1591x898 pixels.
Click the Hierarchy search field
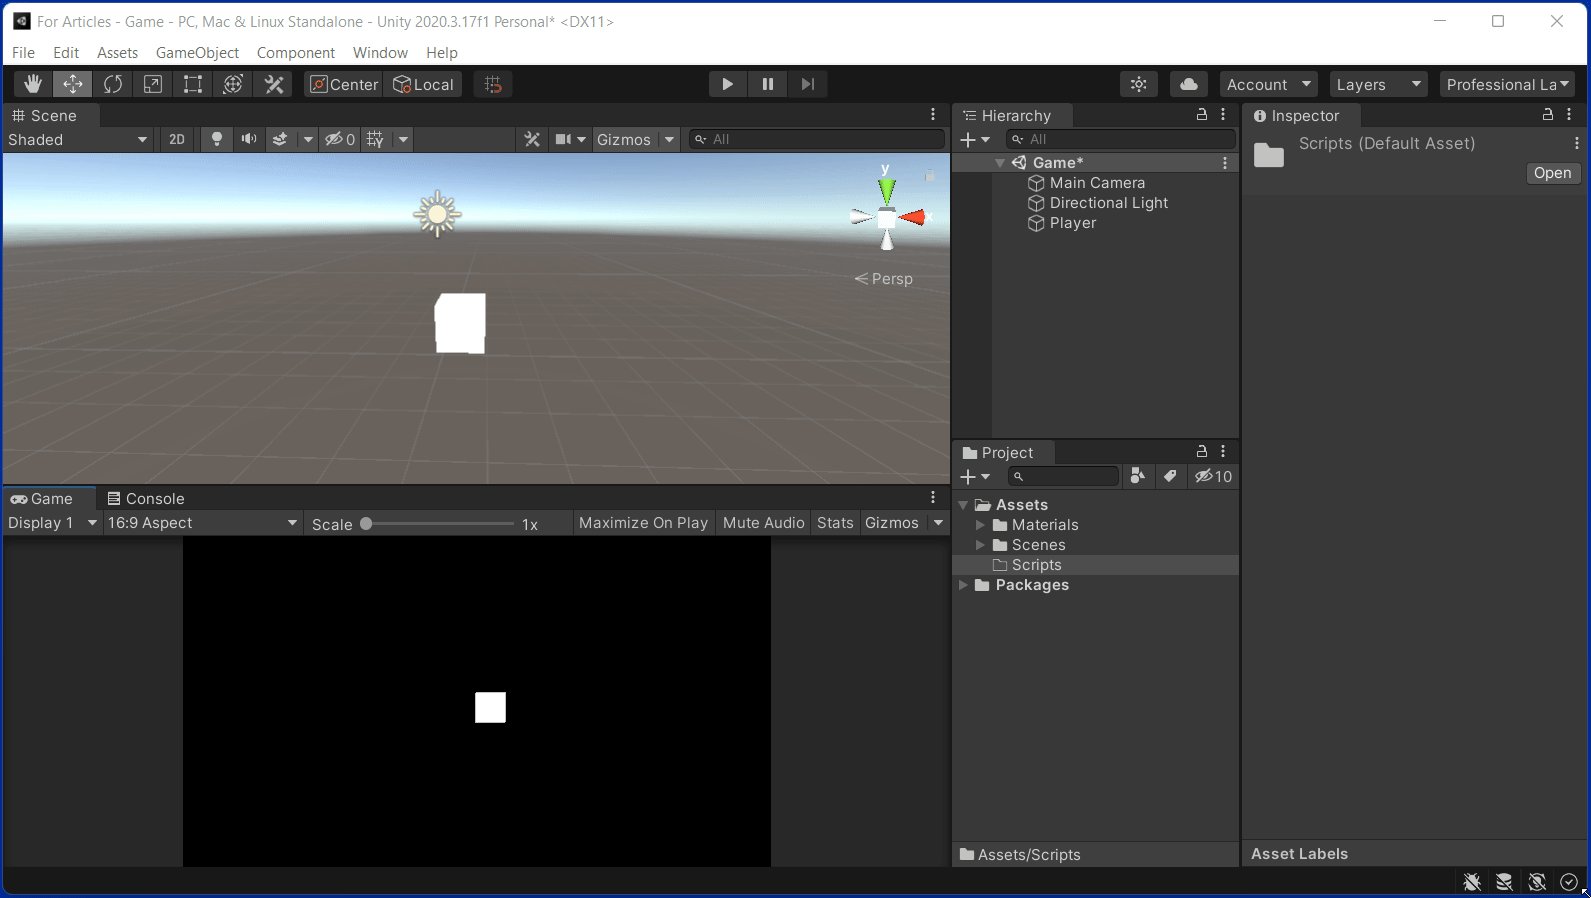1120,140
